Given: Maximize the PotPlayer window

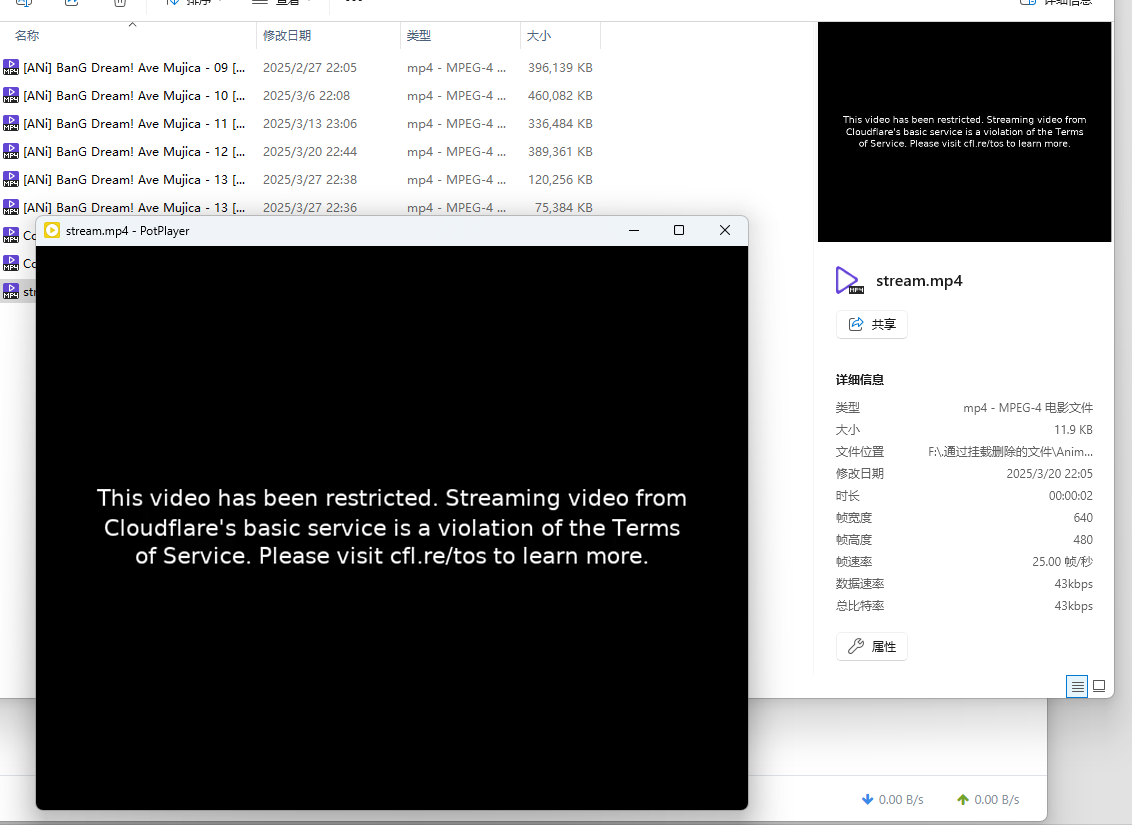Looking at the screenshot, I should (x=679, y=230).
